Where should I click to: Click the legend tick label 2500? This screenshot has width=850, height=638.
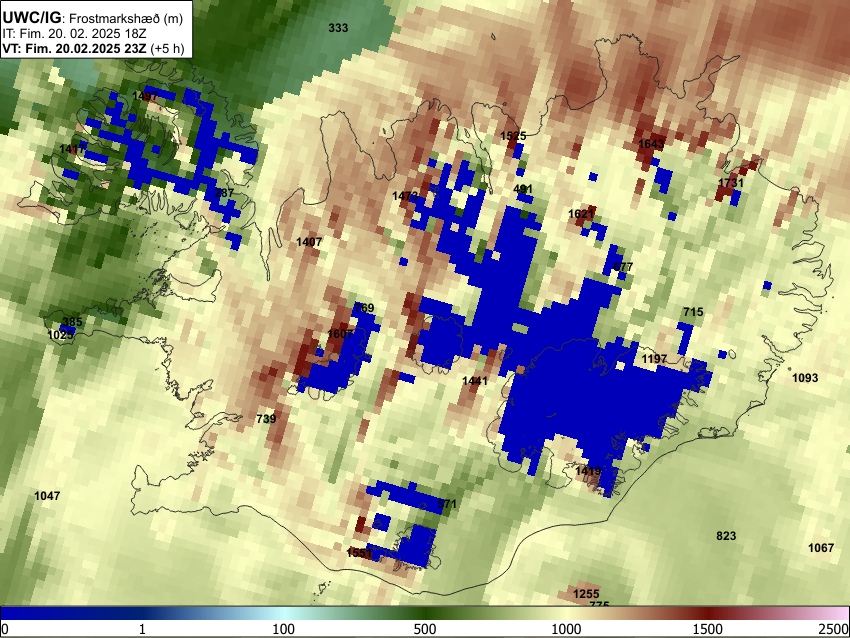pos(834,629)
